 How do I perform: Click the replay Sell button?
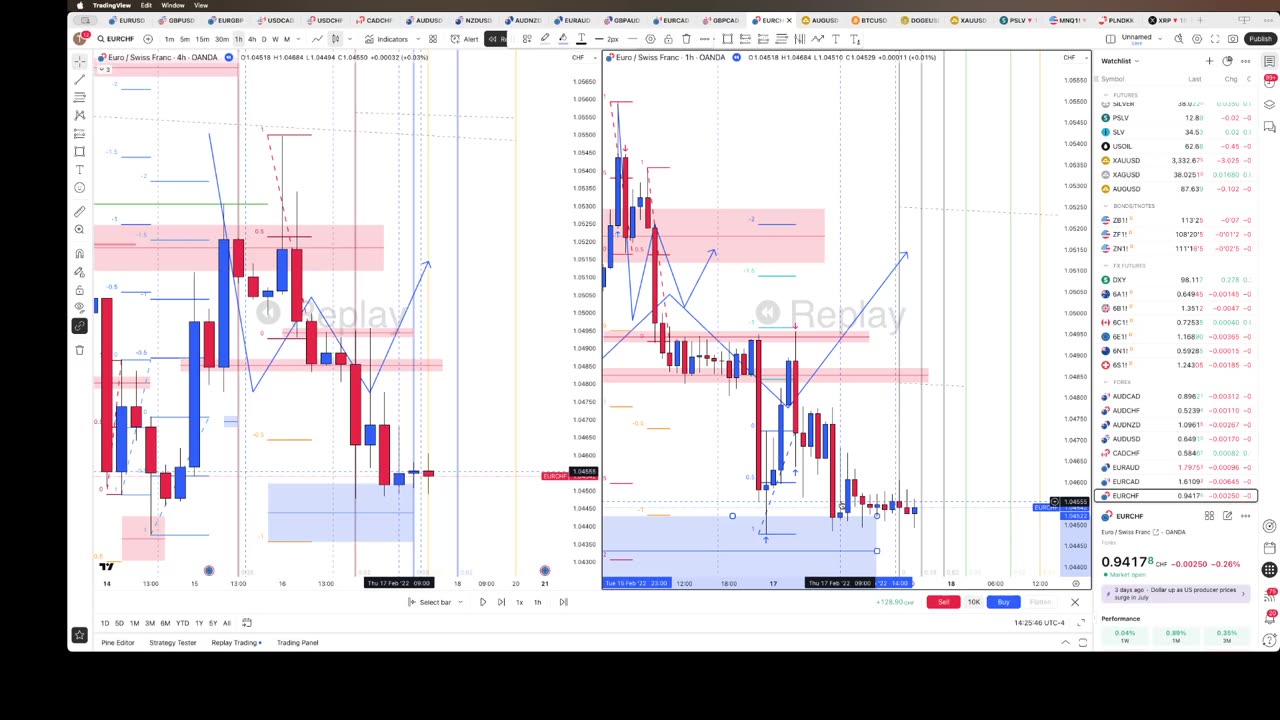click(x=943, y=602)
